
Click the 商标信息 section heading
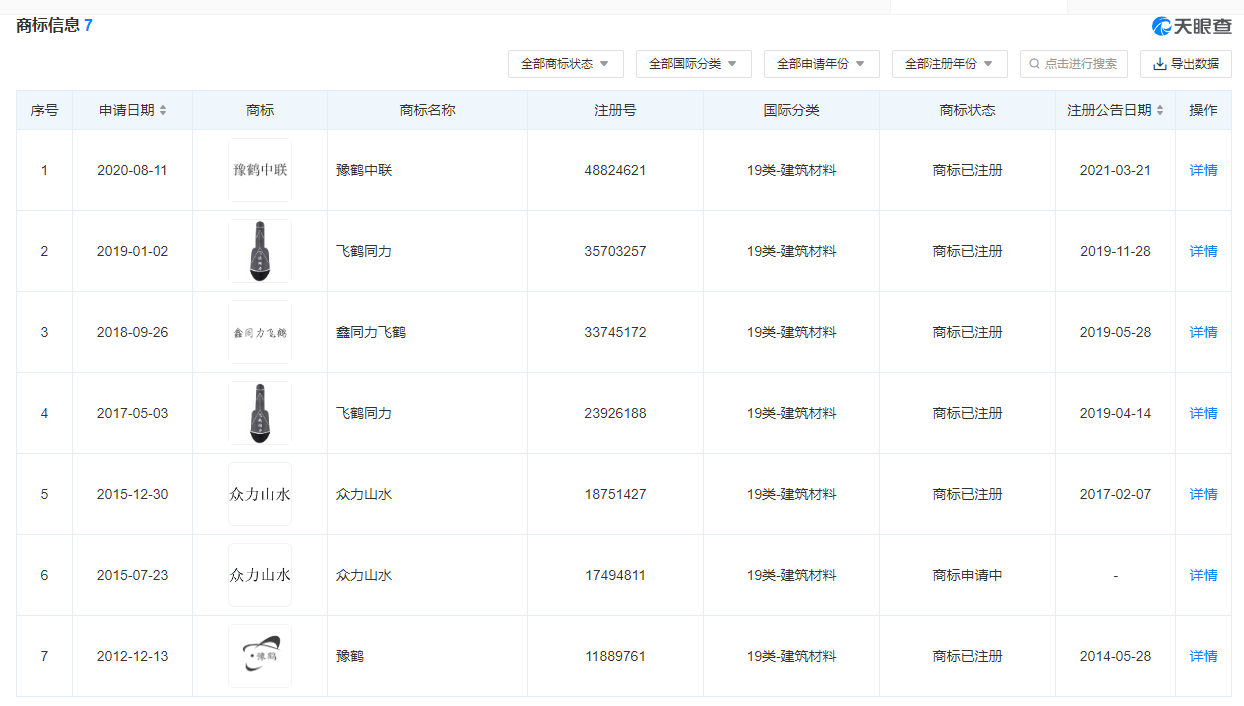click(48, 26)
